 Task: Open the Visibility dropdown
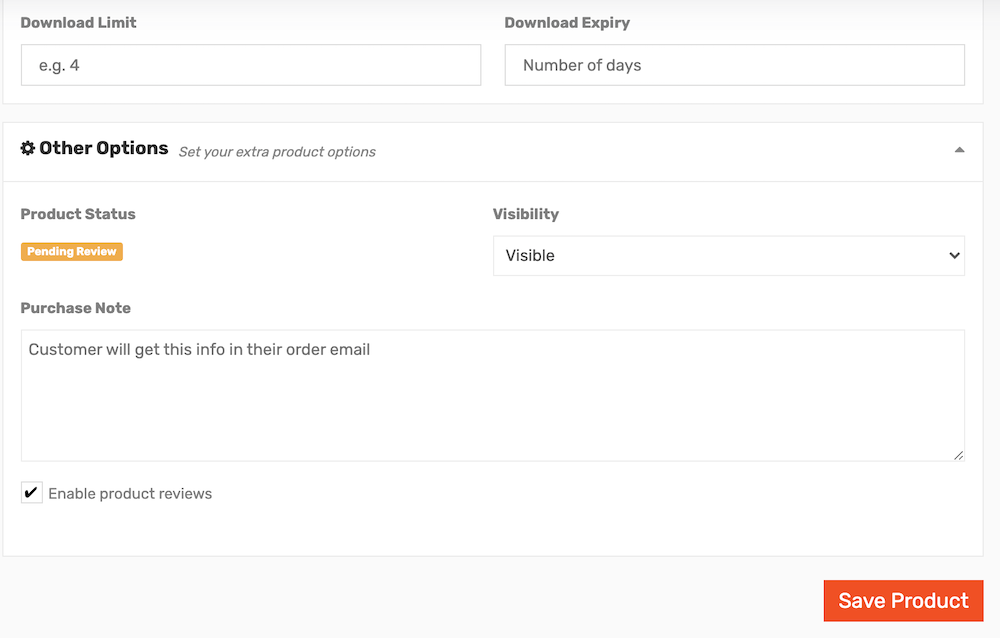coord(728,256)
